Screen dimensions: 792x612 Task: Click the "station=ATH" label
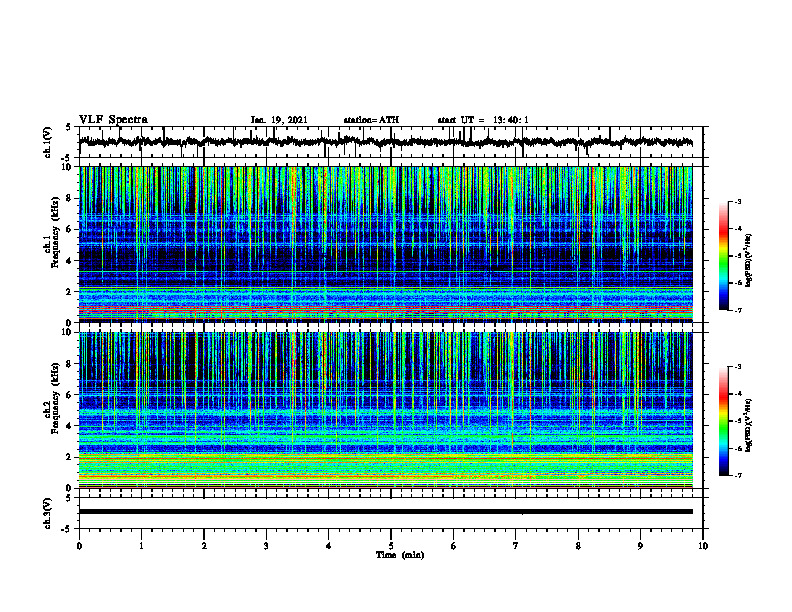click(371, 120)
